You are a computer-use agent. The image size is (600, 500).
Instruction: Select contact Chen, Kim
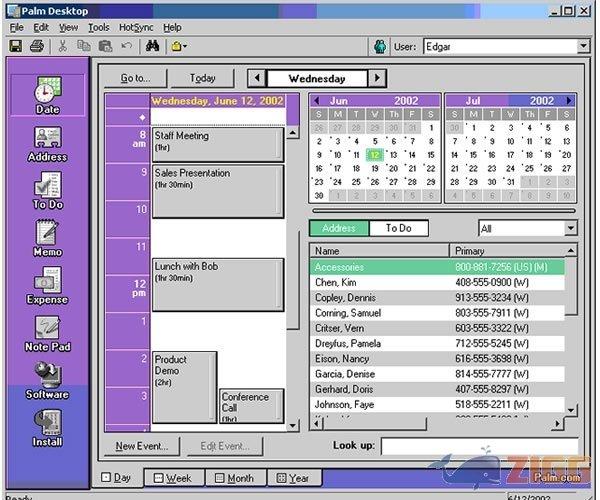[437, 282]
